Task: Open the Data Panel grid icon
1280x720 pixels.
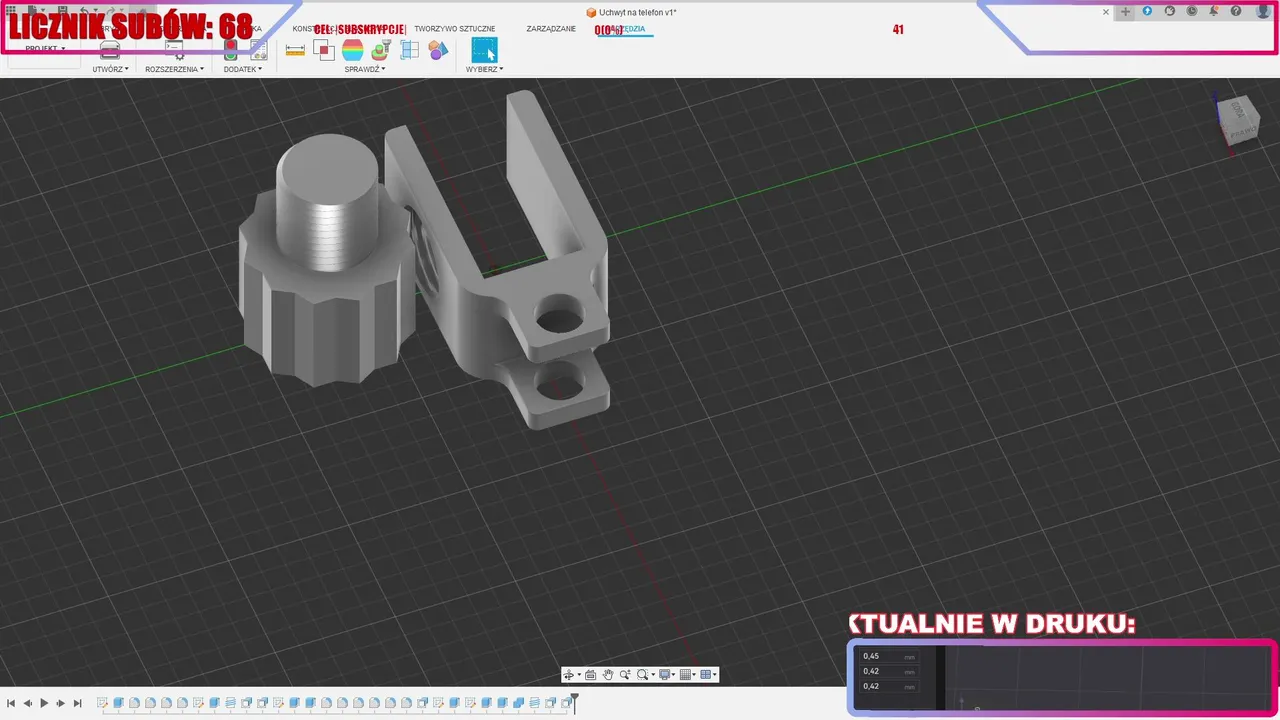Action: [x=10, y=10]
